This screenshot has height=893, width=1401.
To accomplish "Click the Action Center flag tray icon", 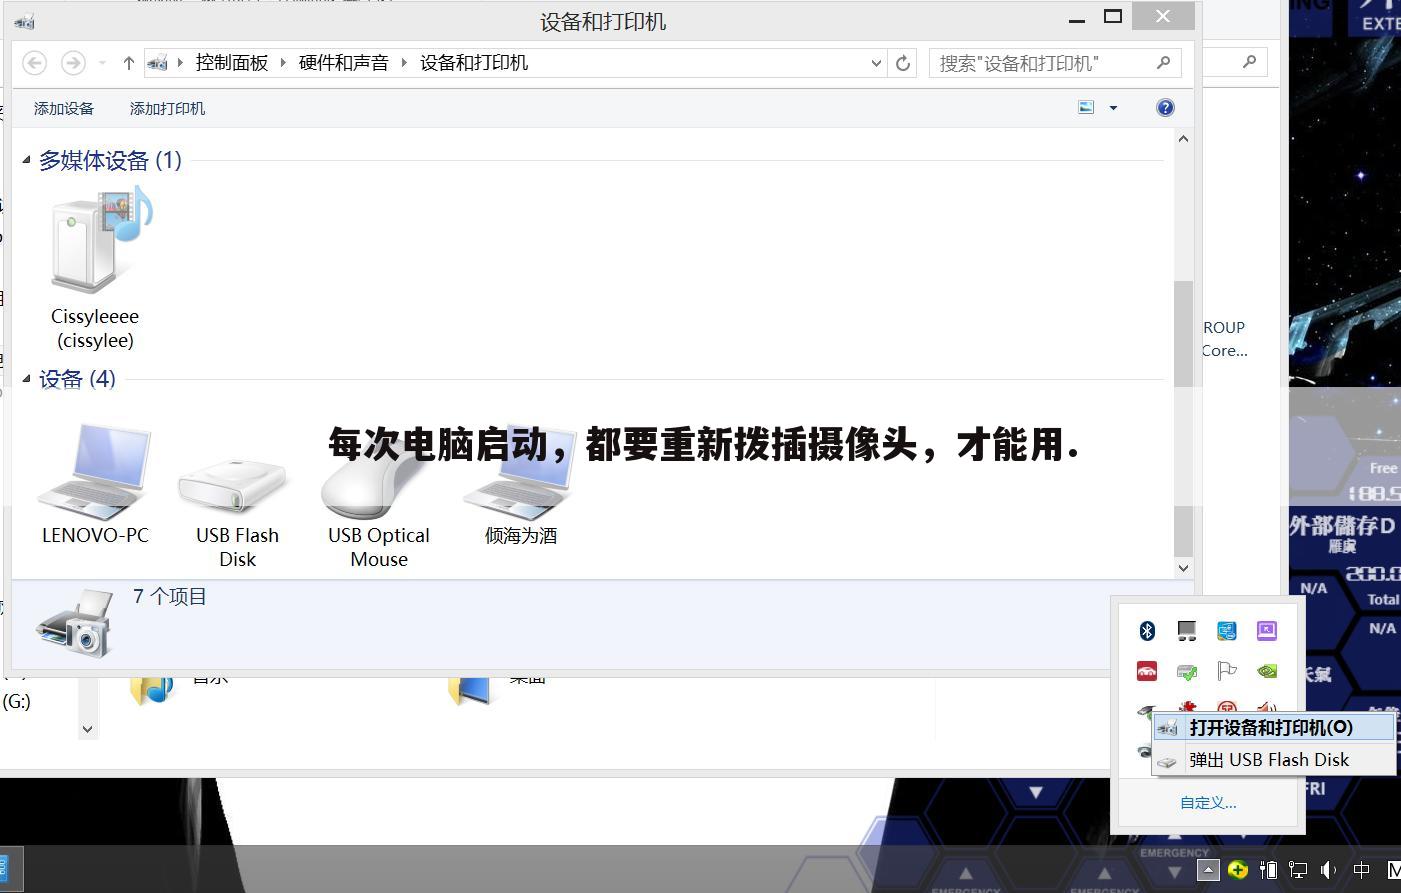I will click(1227, 671).
